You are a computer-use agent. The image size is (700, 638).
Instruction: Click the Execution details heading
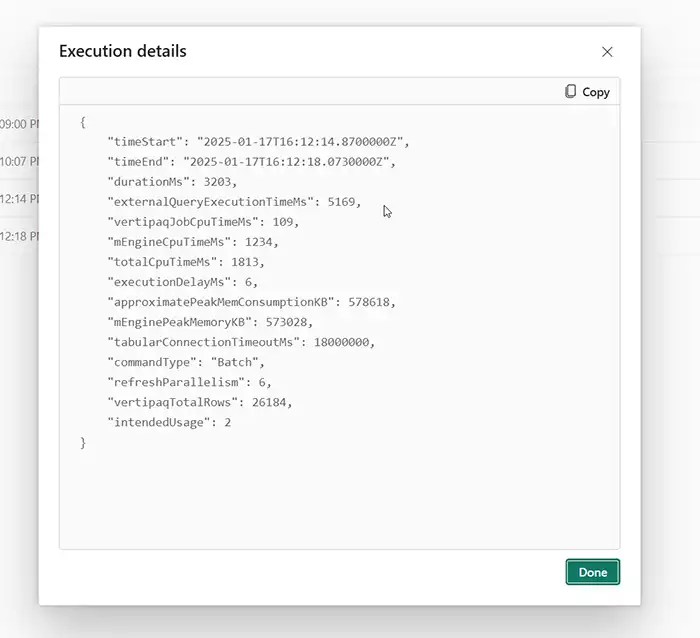pos(123,51)
